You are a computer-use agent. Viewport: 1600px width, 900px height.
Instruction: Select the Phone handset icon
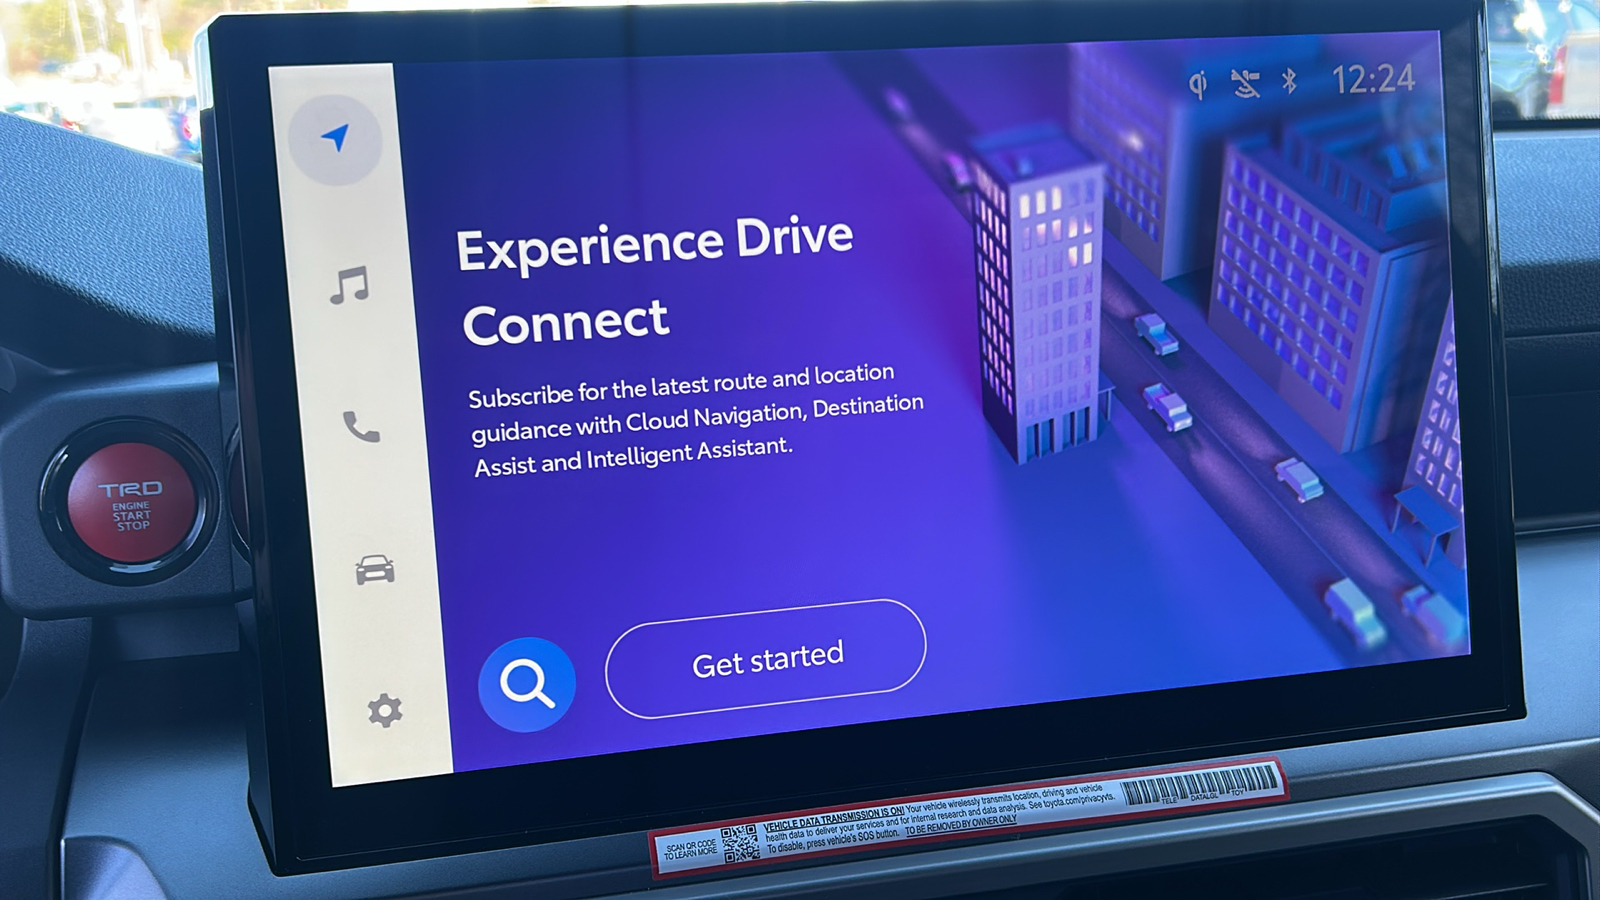[361, 427]
